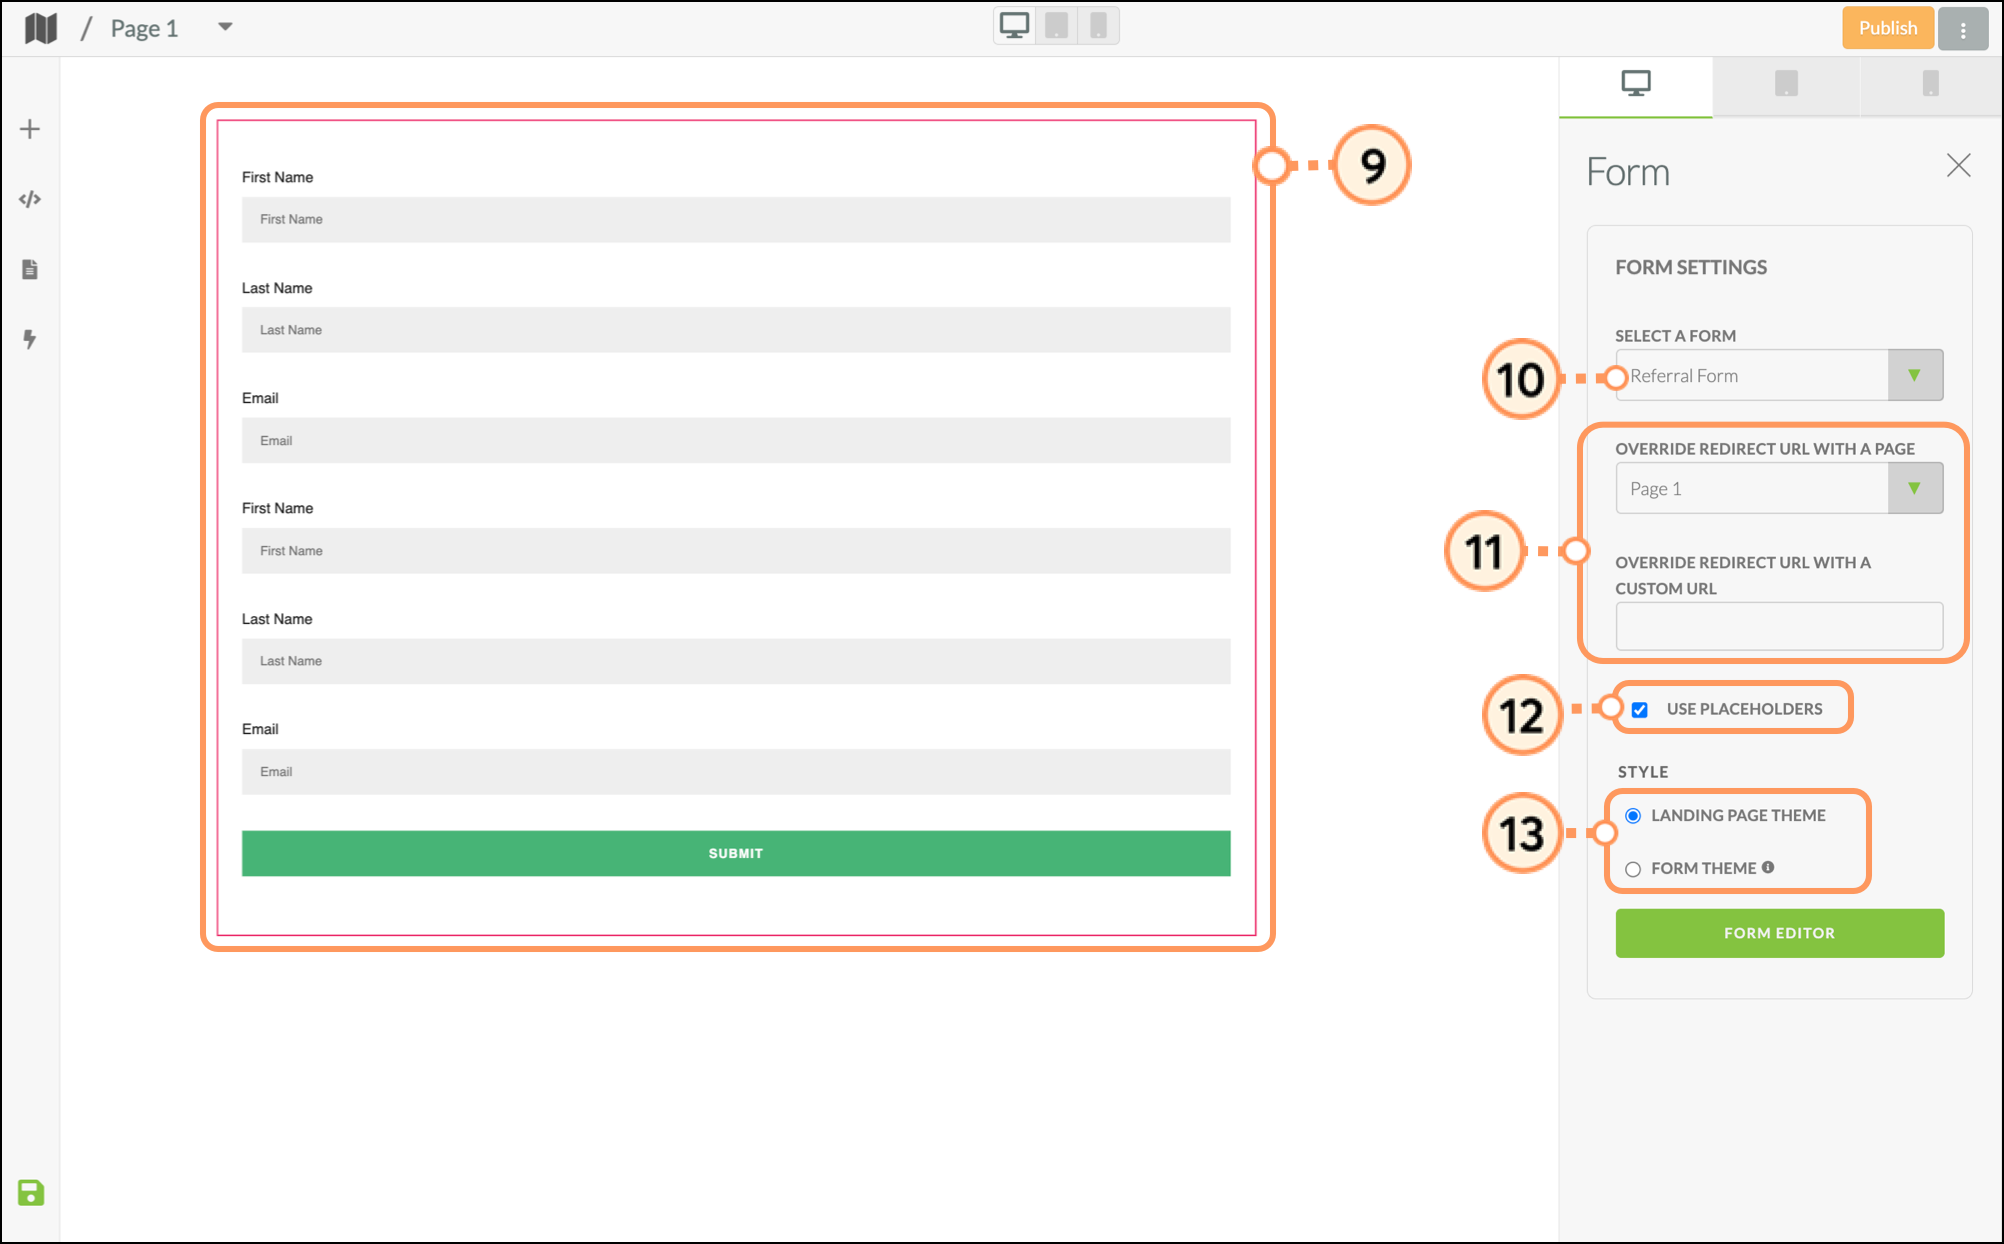Click the map logo icon at top left
2004x1244 pixels.
41,28
